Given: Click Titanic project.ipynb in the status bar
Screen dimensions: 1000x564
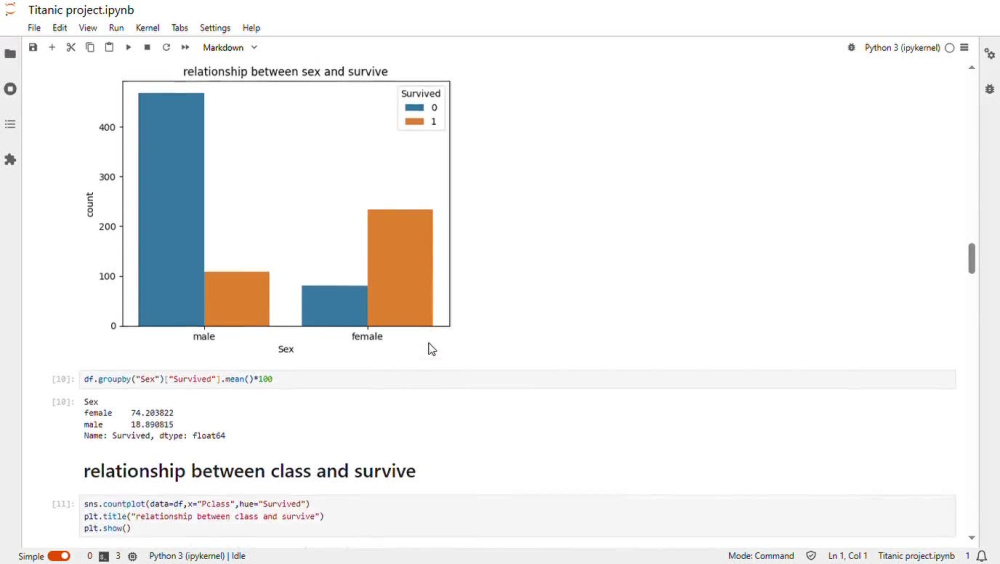Looking at the screenshot, I should [x=916, y=556].
